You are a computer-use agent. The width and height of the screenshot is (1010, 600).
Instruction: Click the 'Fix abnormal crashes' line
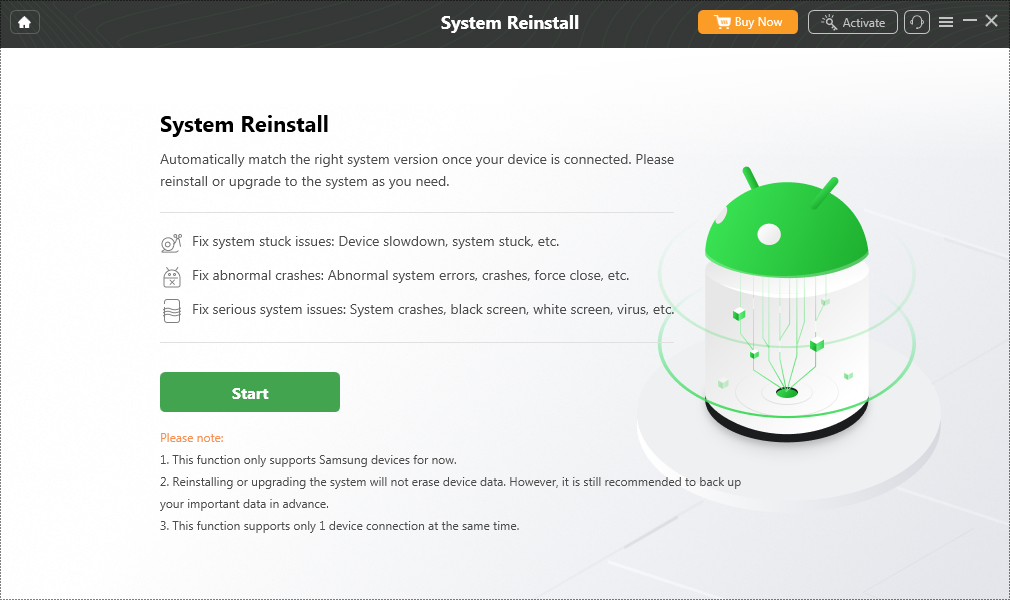[x=410, y=275]
